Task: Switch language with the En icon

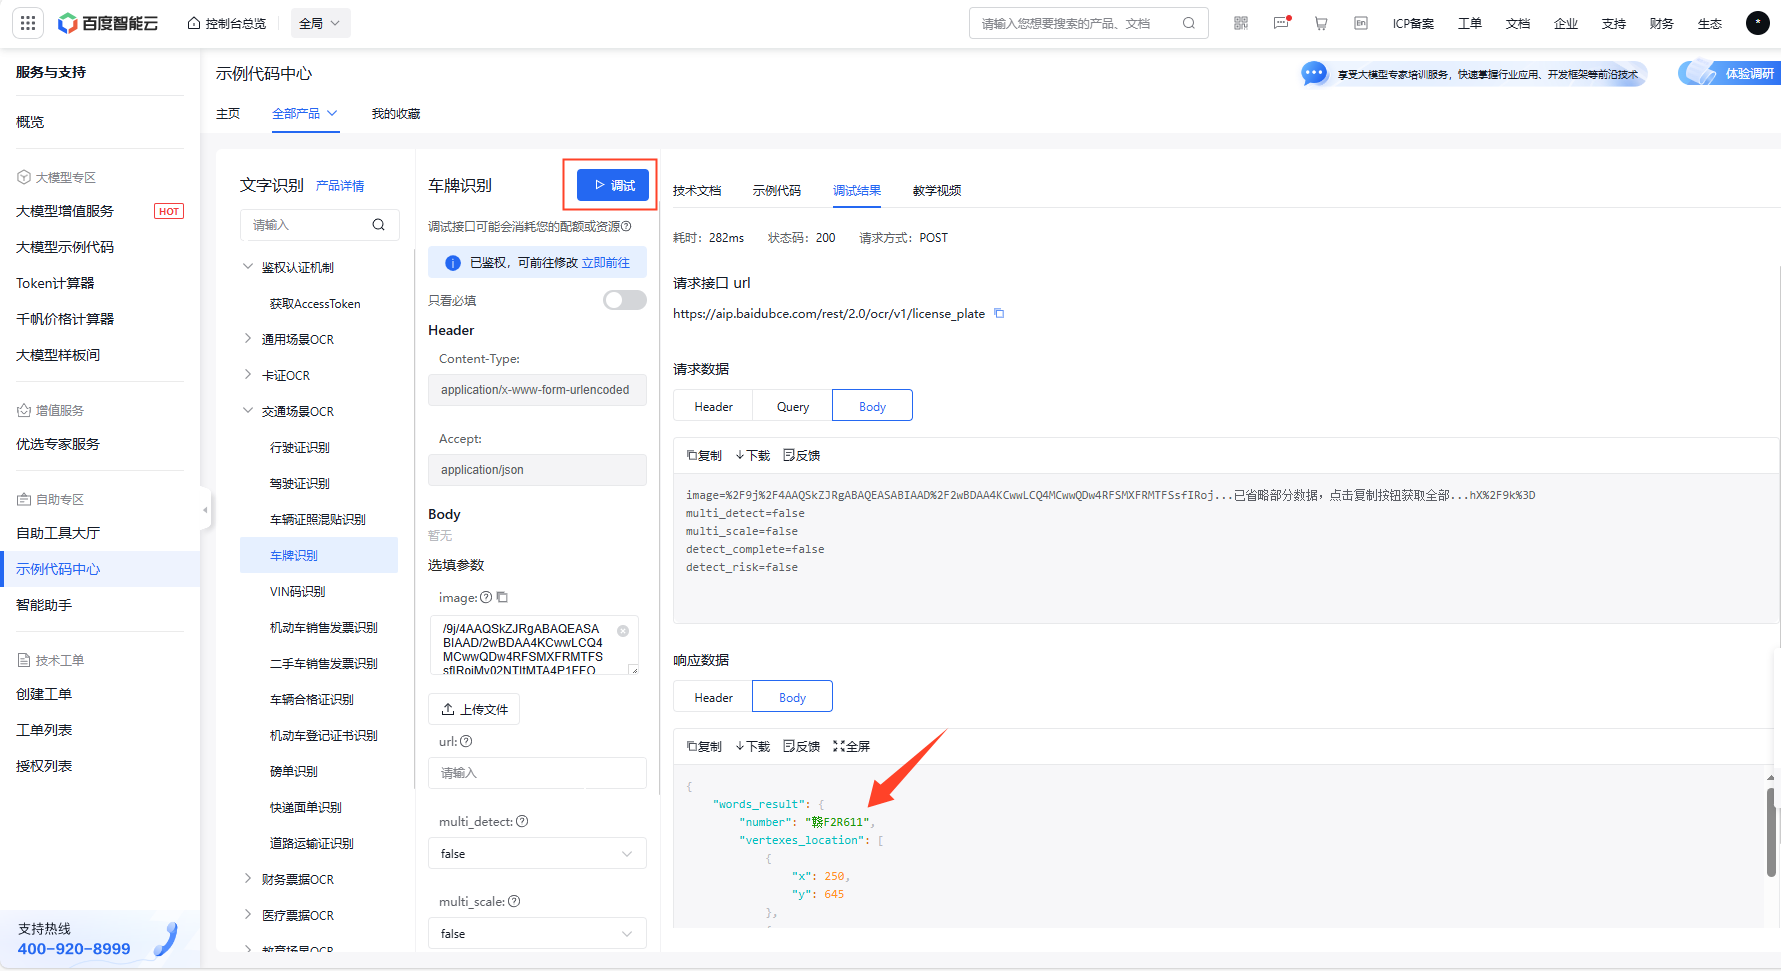Action: (1361, 23)
